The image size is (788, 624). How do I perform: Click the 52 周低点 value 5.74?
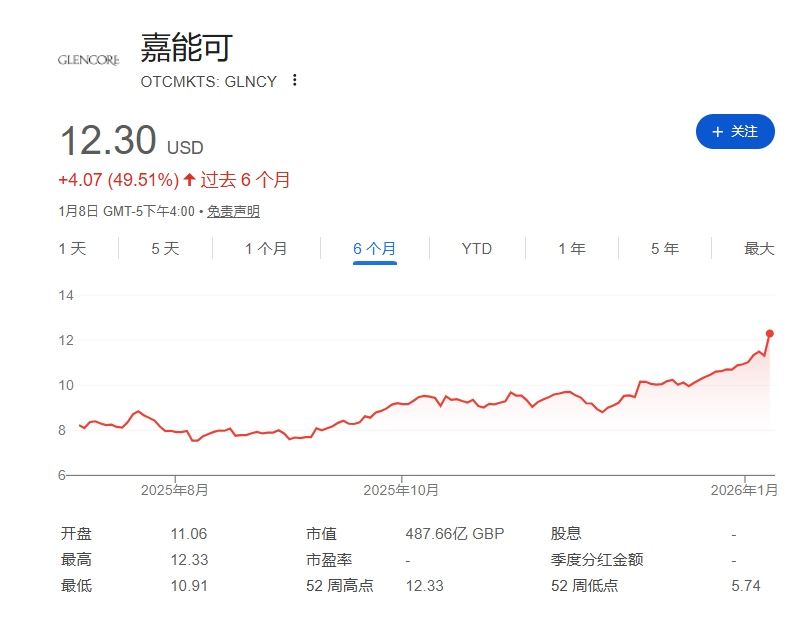pos(746,586)
